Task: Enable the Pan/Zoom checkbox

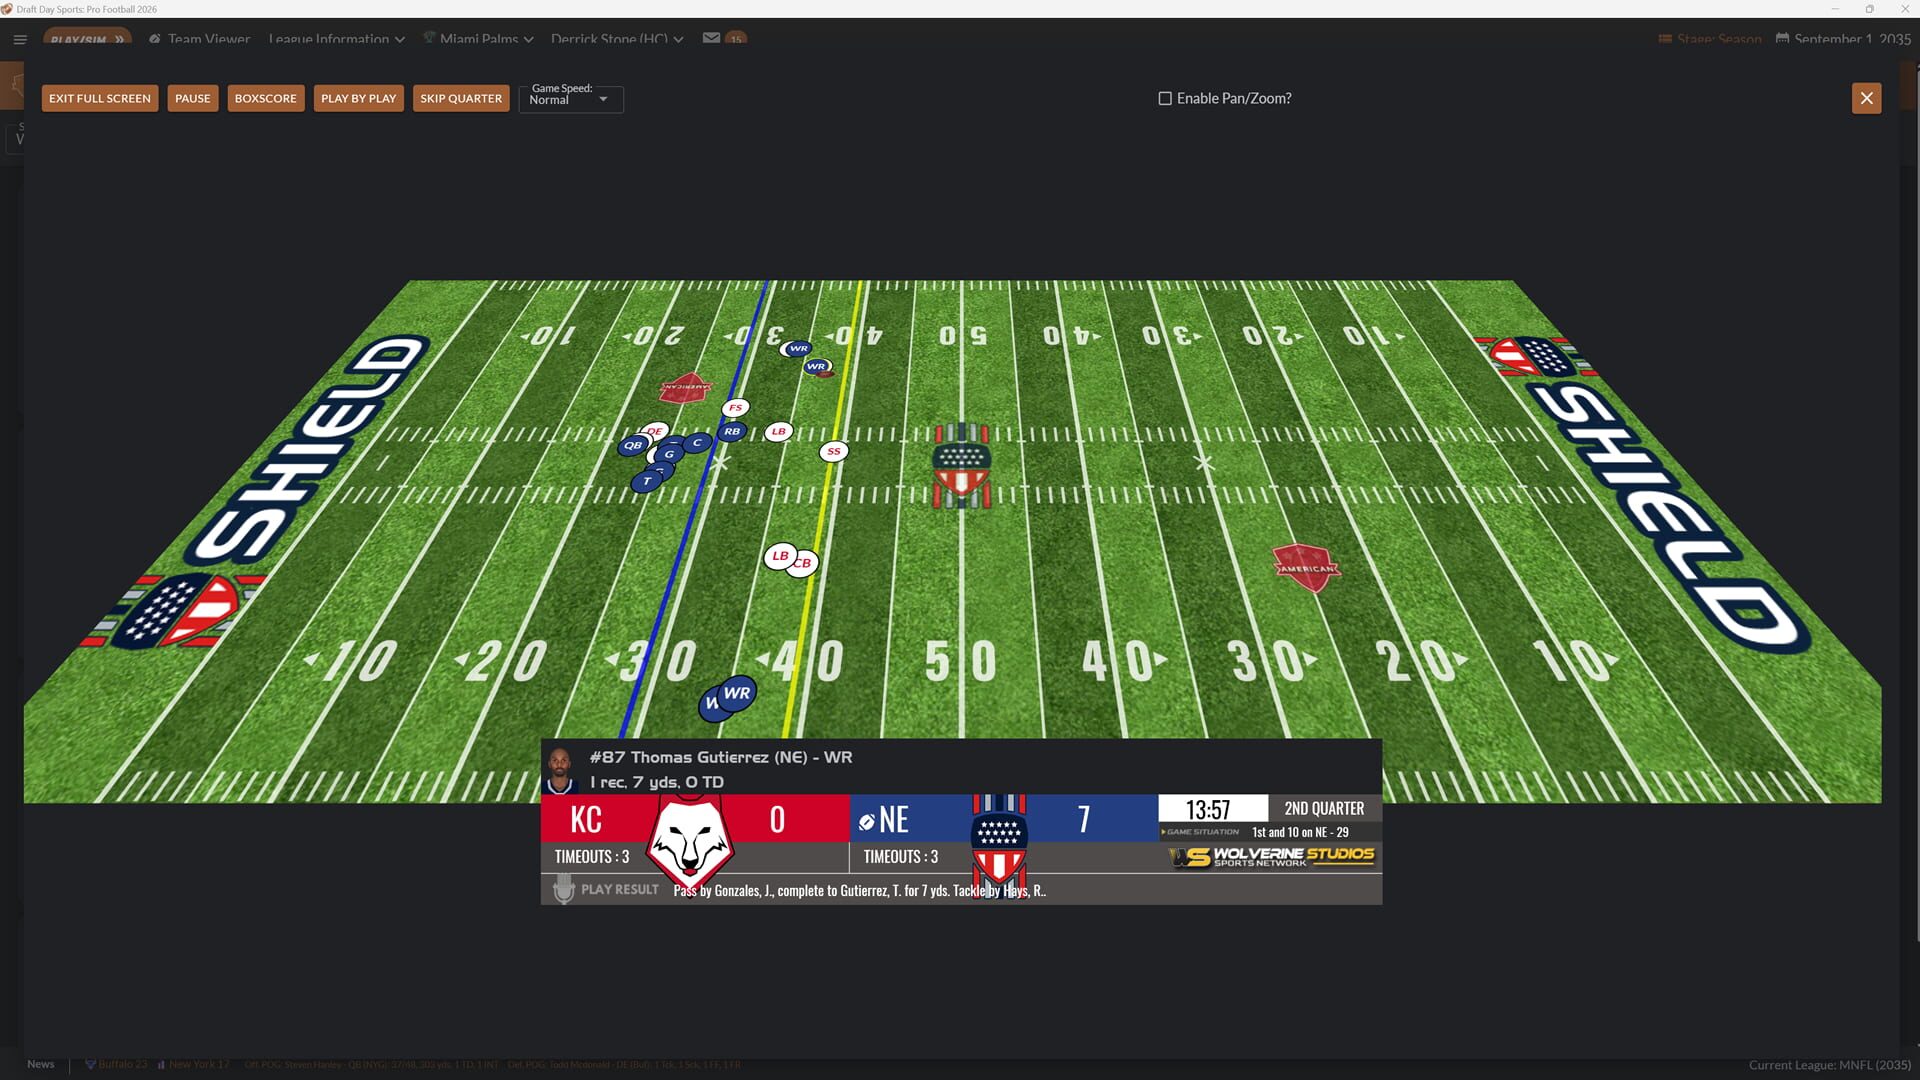Action: click(x=1164, y=98)
